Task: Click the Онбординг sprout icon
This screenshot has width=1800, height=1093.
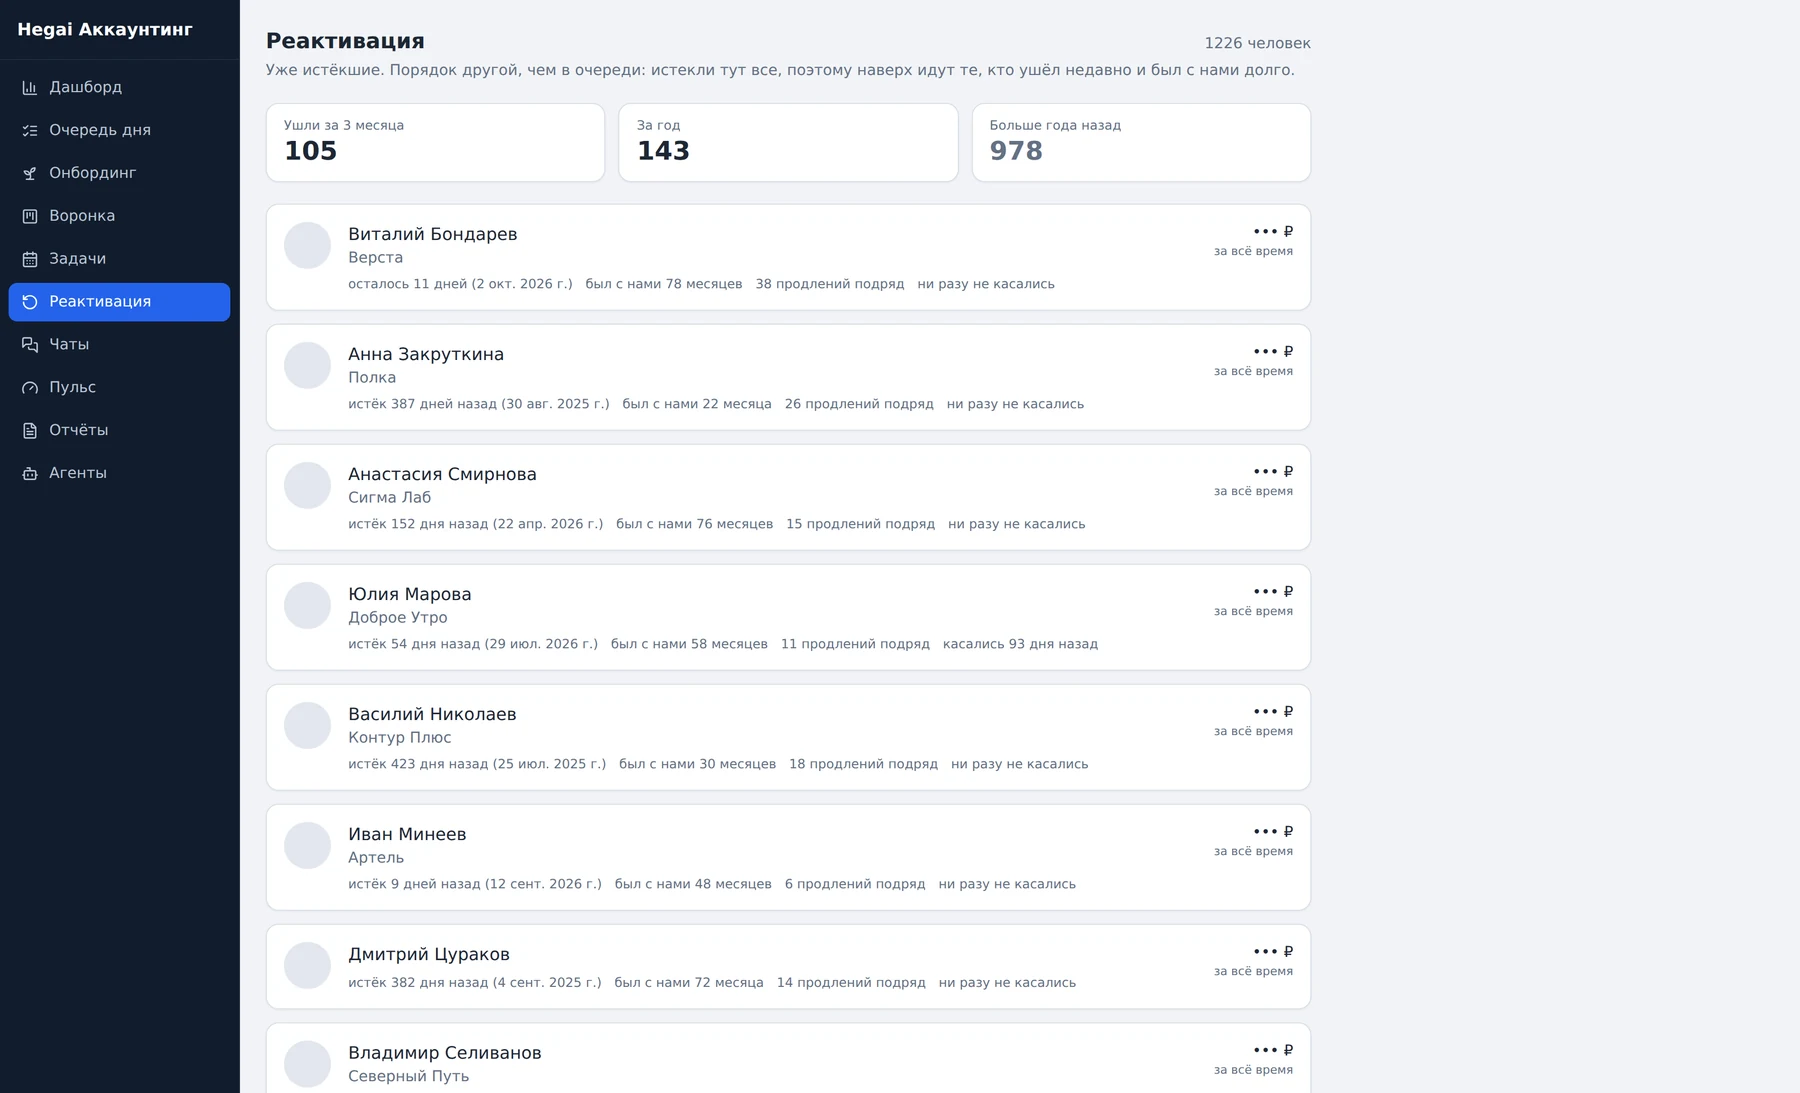Action: [x=30, y=174]
